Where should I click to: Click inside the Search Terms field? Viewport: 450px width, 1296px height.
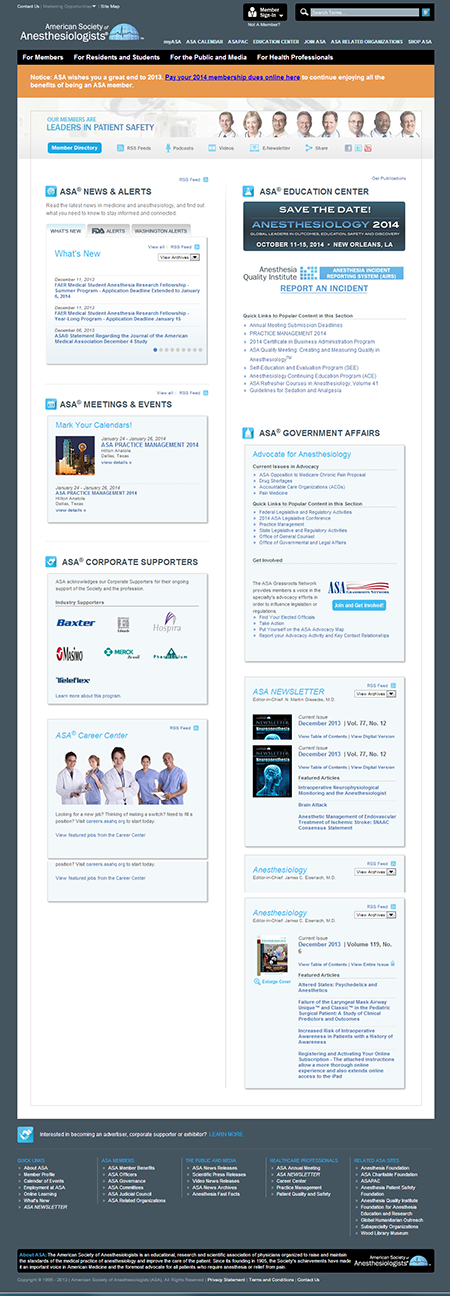364,13
